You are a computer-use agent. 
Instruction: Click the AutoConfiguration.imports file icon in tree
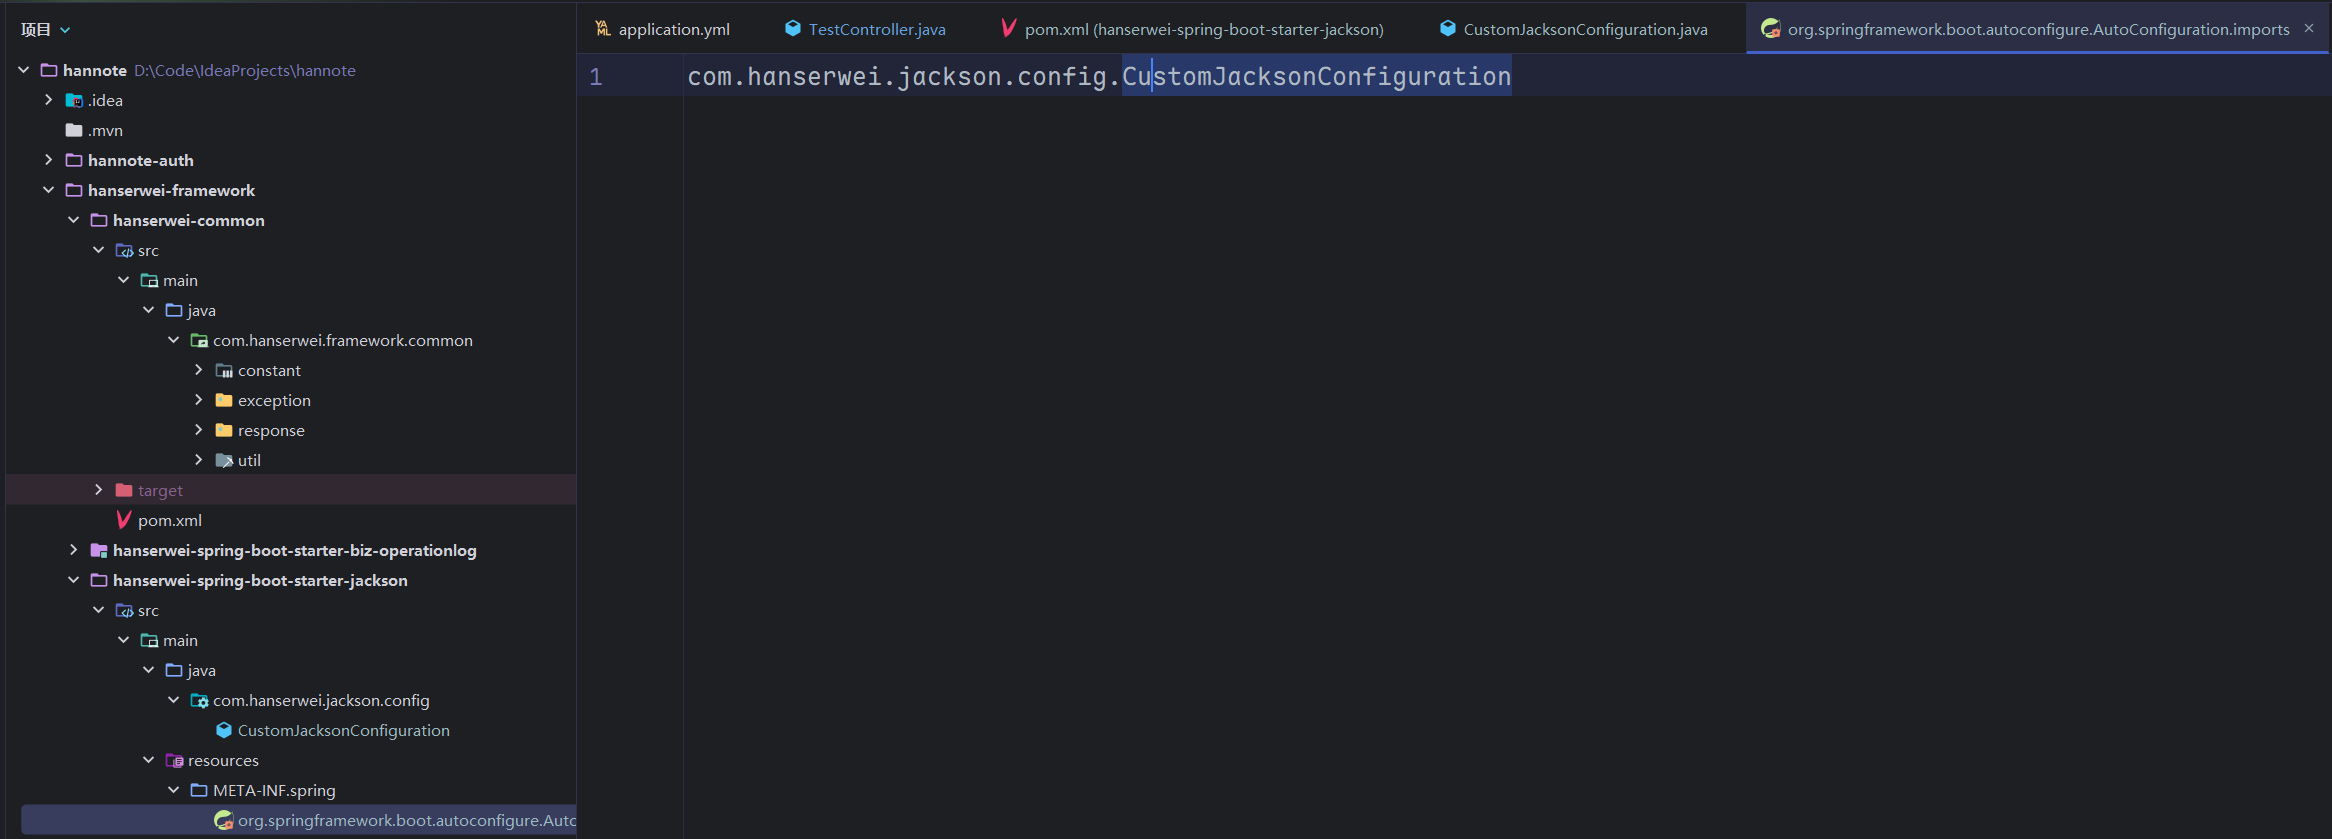pyautogui.click(x=224, y=820)
